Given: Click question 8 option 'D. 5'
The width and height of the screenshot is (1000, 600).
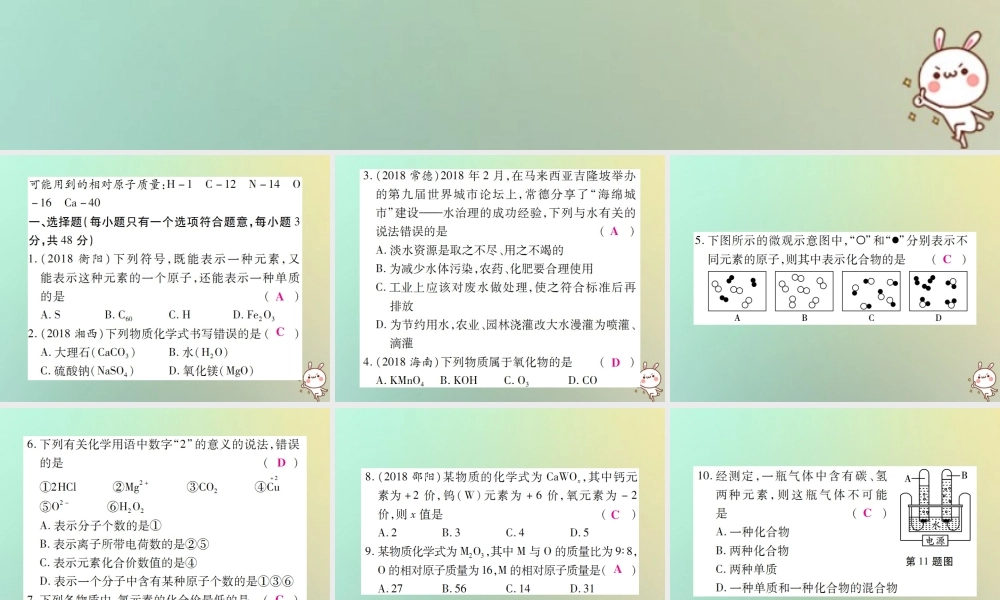Looking at the screenshot, I should tap(579, 532).
